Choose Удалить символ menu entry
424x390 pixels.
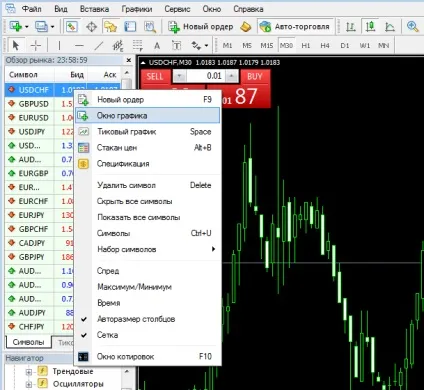pyautogui.click(x=148, y=185)
